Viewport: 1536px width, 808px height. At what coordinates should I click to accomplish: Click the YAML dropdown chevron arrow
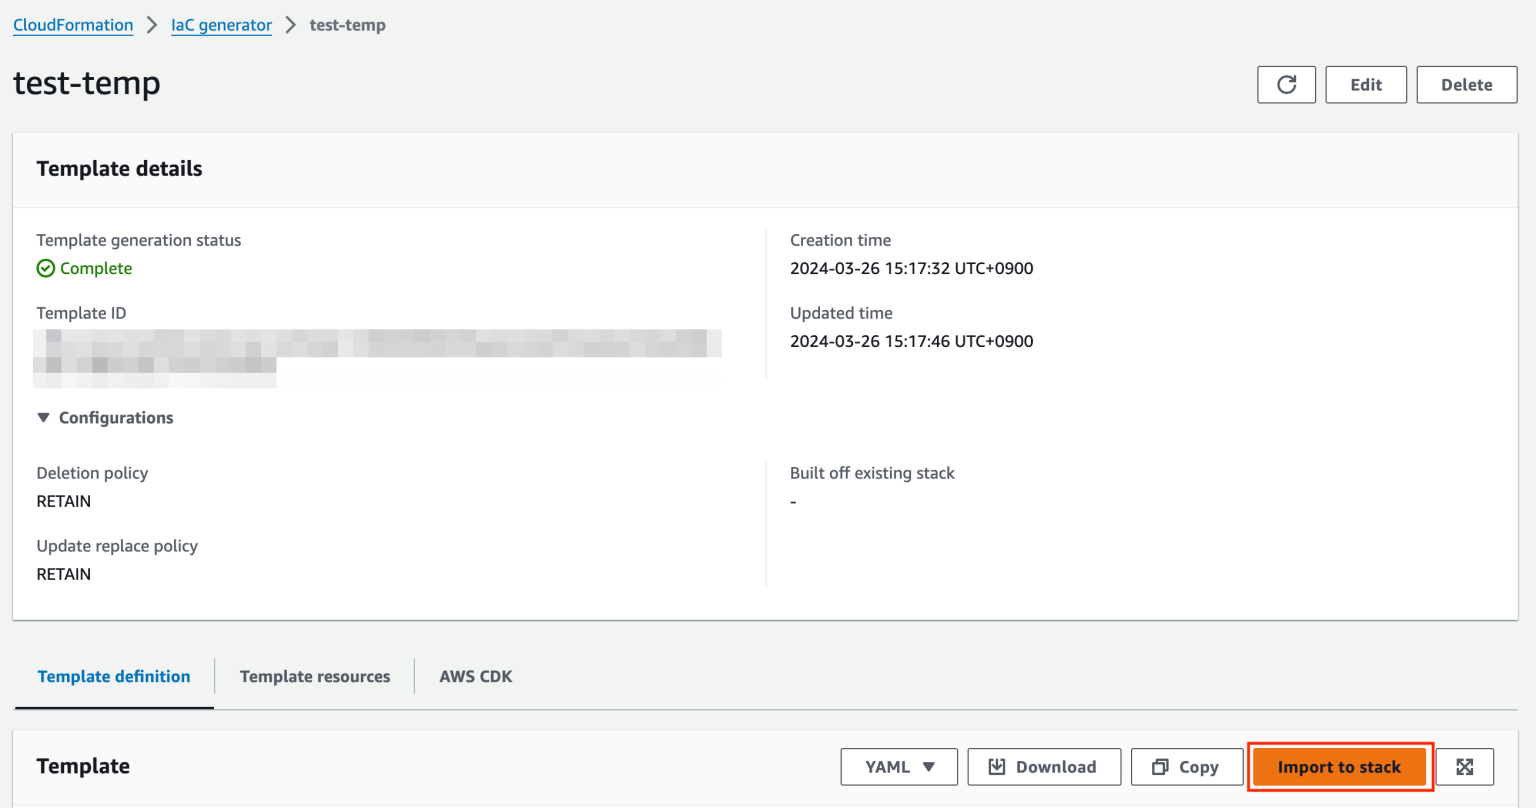pyautogui.click(x=927, y=766)
